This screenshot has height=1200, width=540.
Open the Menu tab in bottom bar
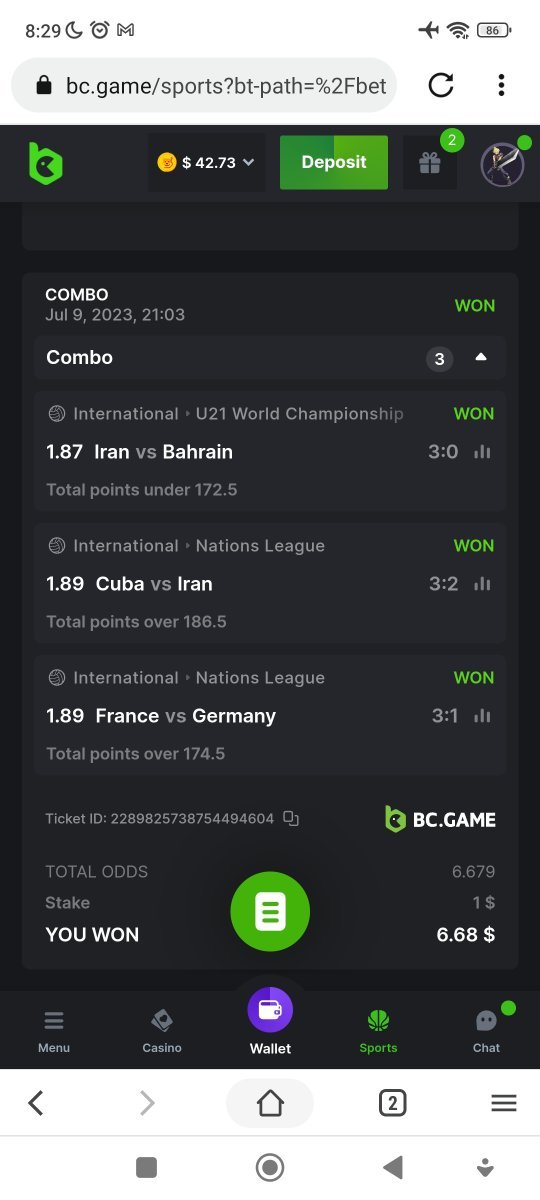[54, 1031]
